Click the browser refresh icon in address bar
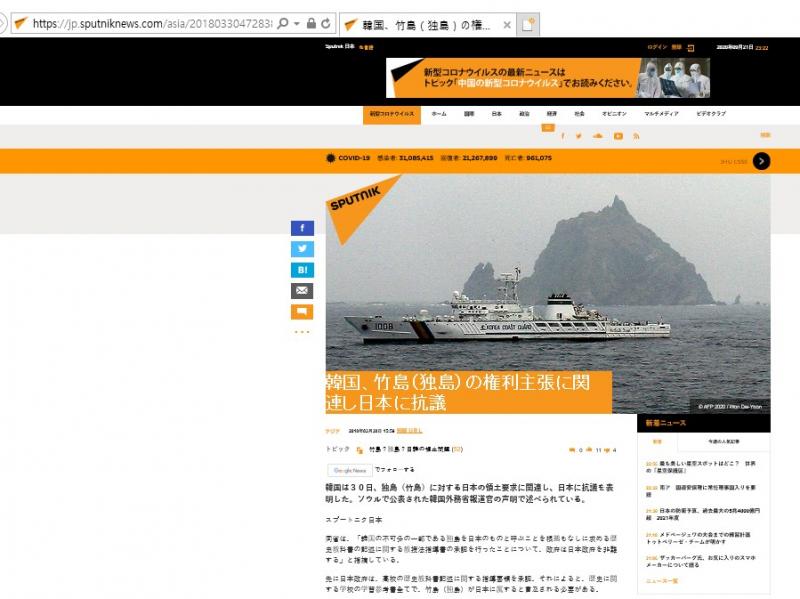800x599 pixels. click(x=327, y=23)
